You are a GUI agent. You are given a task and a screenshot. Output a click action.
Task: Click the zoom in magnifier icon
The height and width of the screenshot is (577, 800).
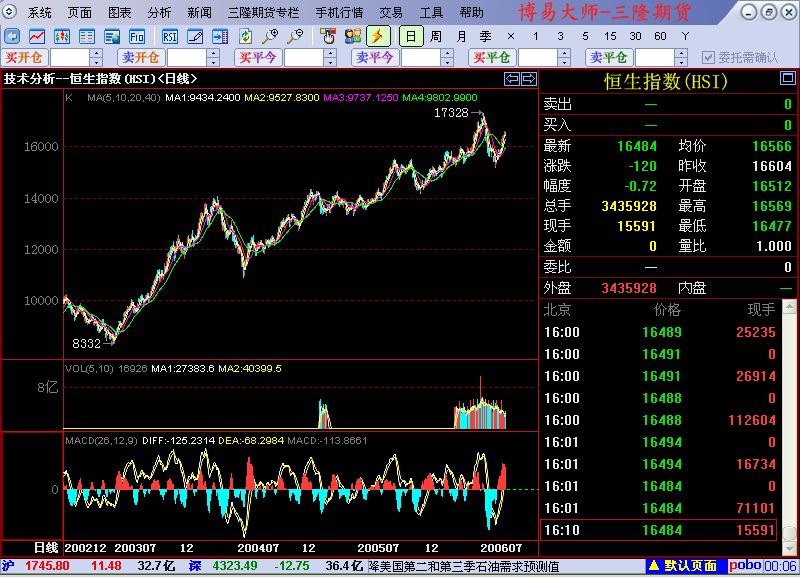point(271,36)
